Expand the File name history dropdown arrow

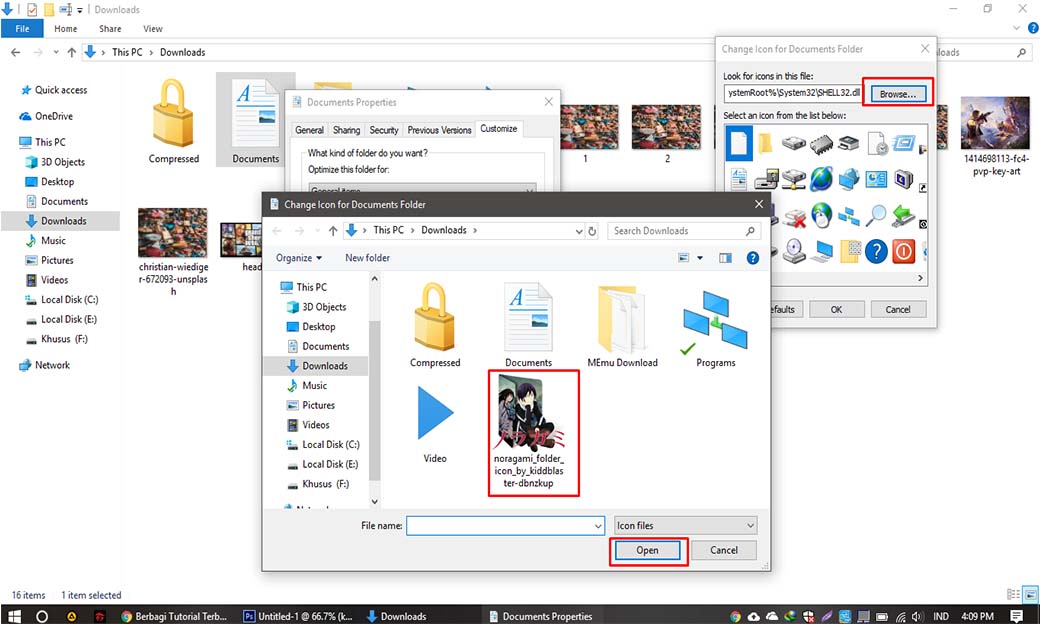(x=598, y=526)
